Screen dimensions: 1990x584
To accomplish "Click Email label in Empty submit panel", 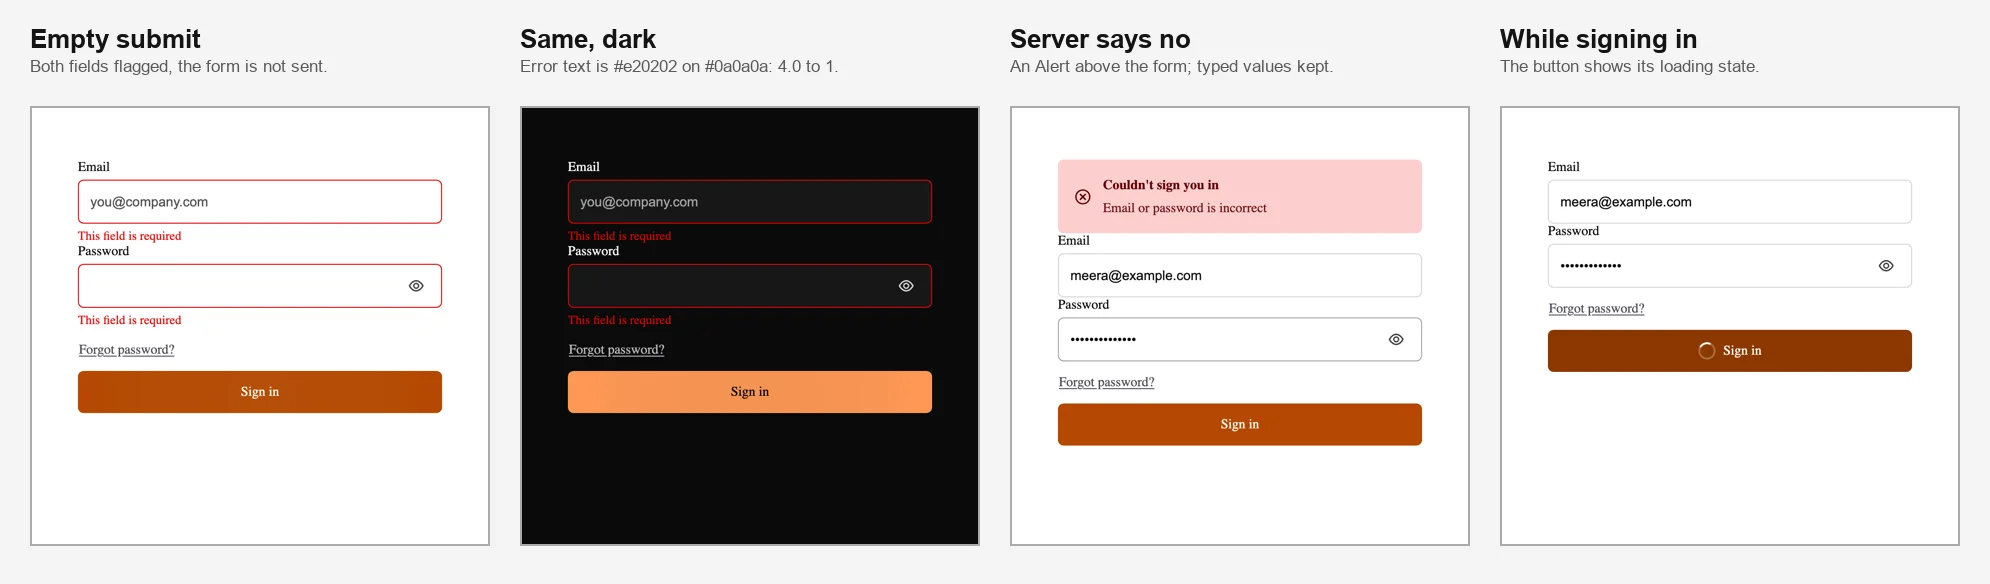I will pos(94,167).
